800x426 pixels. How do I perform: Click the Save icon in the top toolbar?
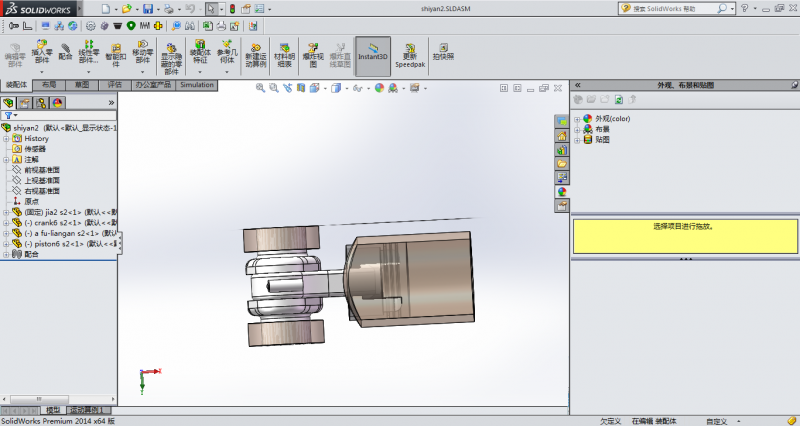pyautogui.click(x=146, y=9)
